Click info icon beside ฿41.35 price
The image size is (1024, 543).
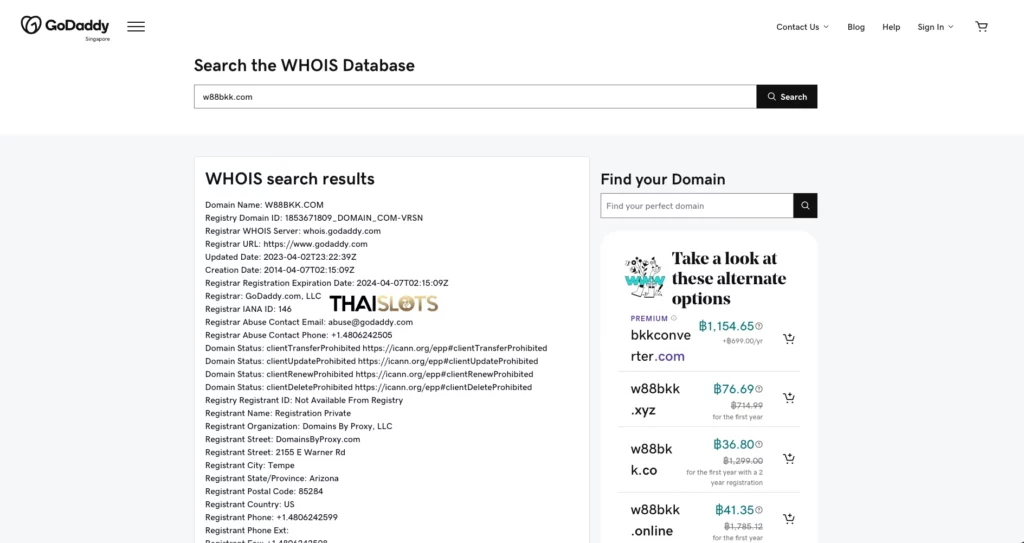759,510
